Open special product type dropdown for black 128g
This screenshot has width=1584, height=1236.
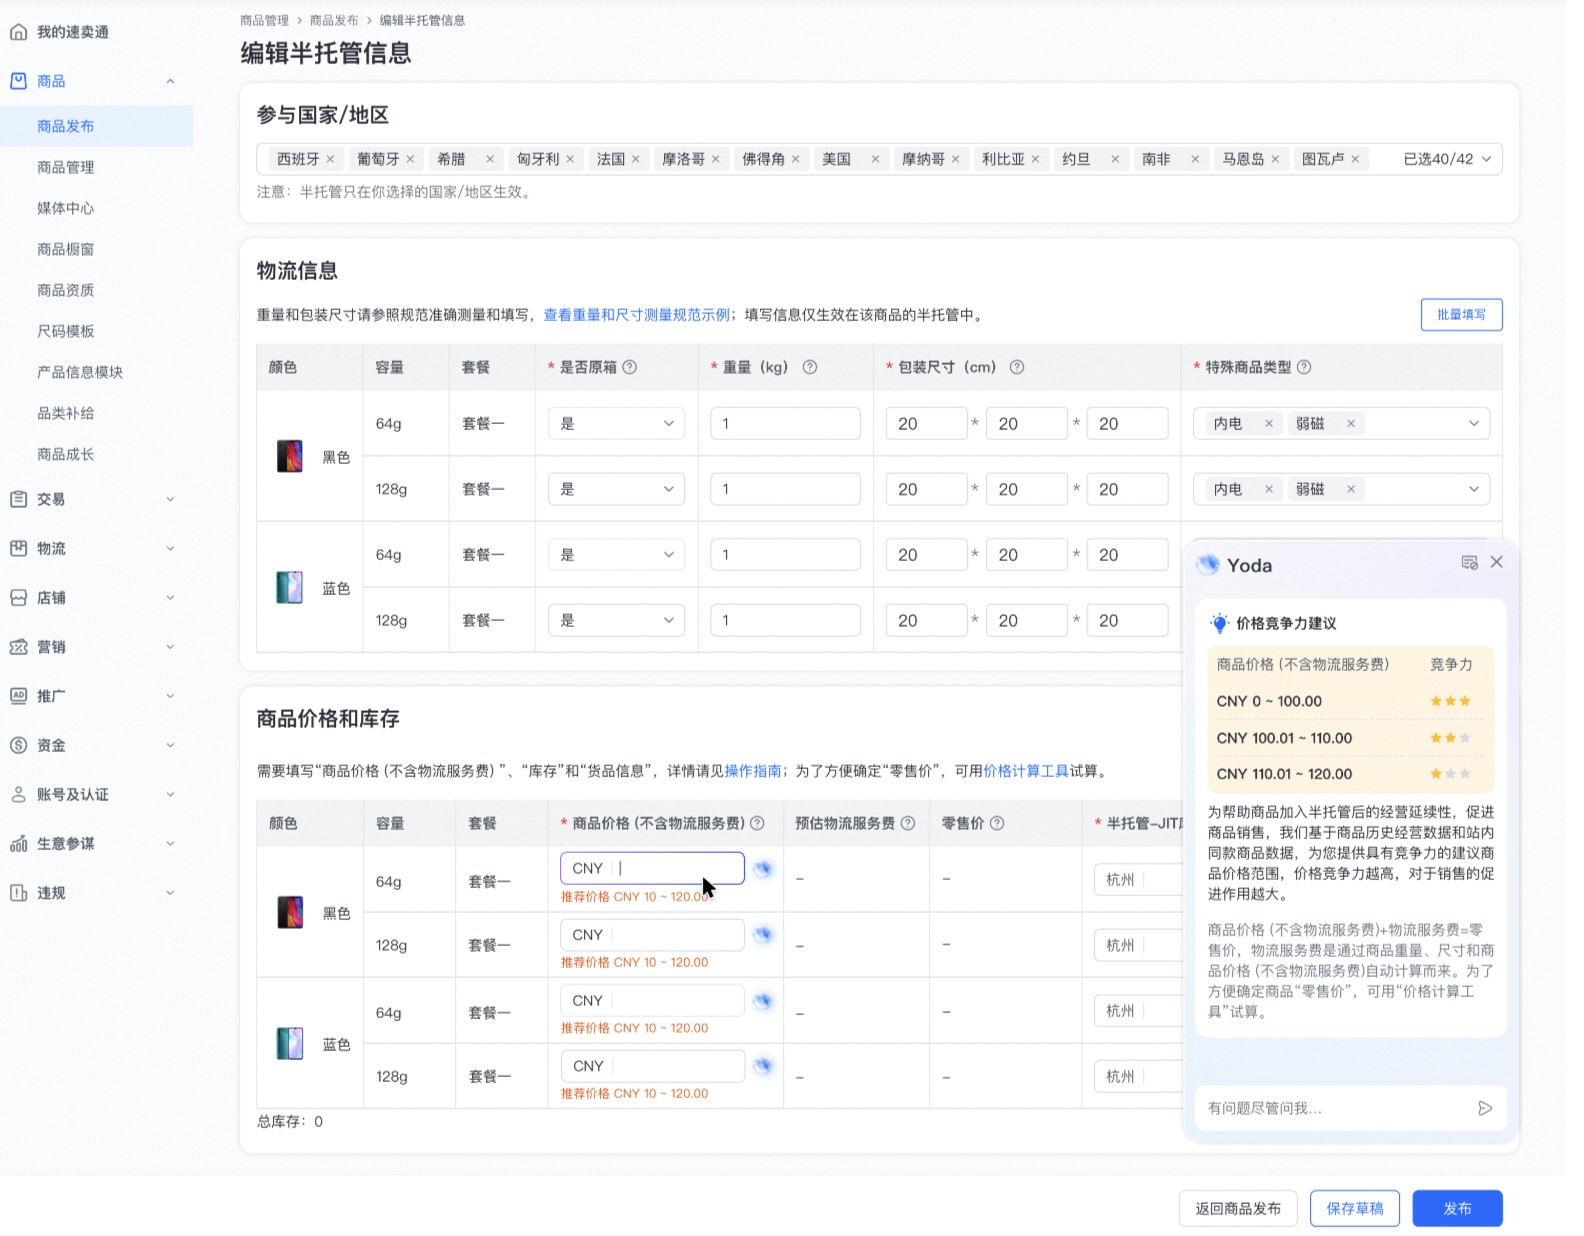tap(1473, 489)
